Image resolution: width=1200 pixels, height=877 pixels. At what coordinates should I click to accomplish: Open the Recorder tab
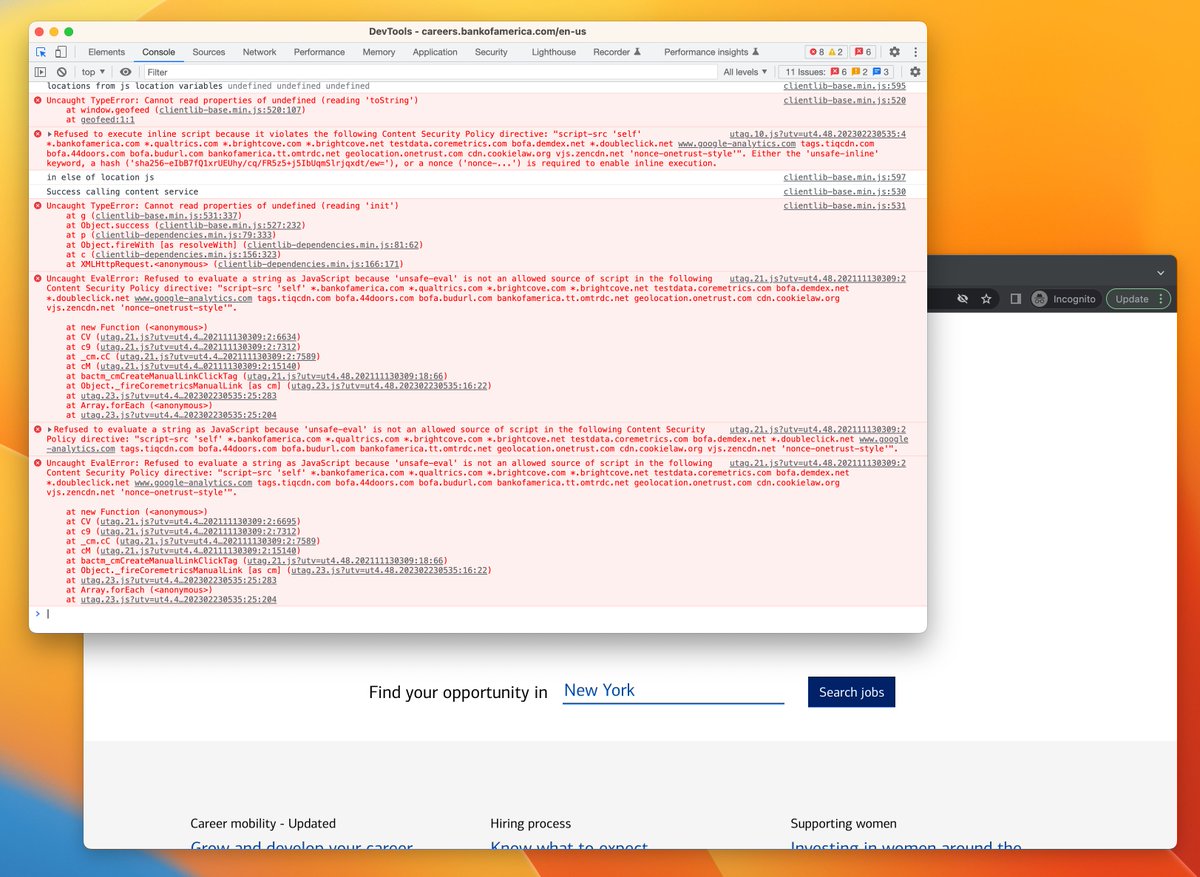pyautogui.click(x=617, y=52)
